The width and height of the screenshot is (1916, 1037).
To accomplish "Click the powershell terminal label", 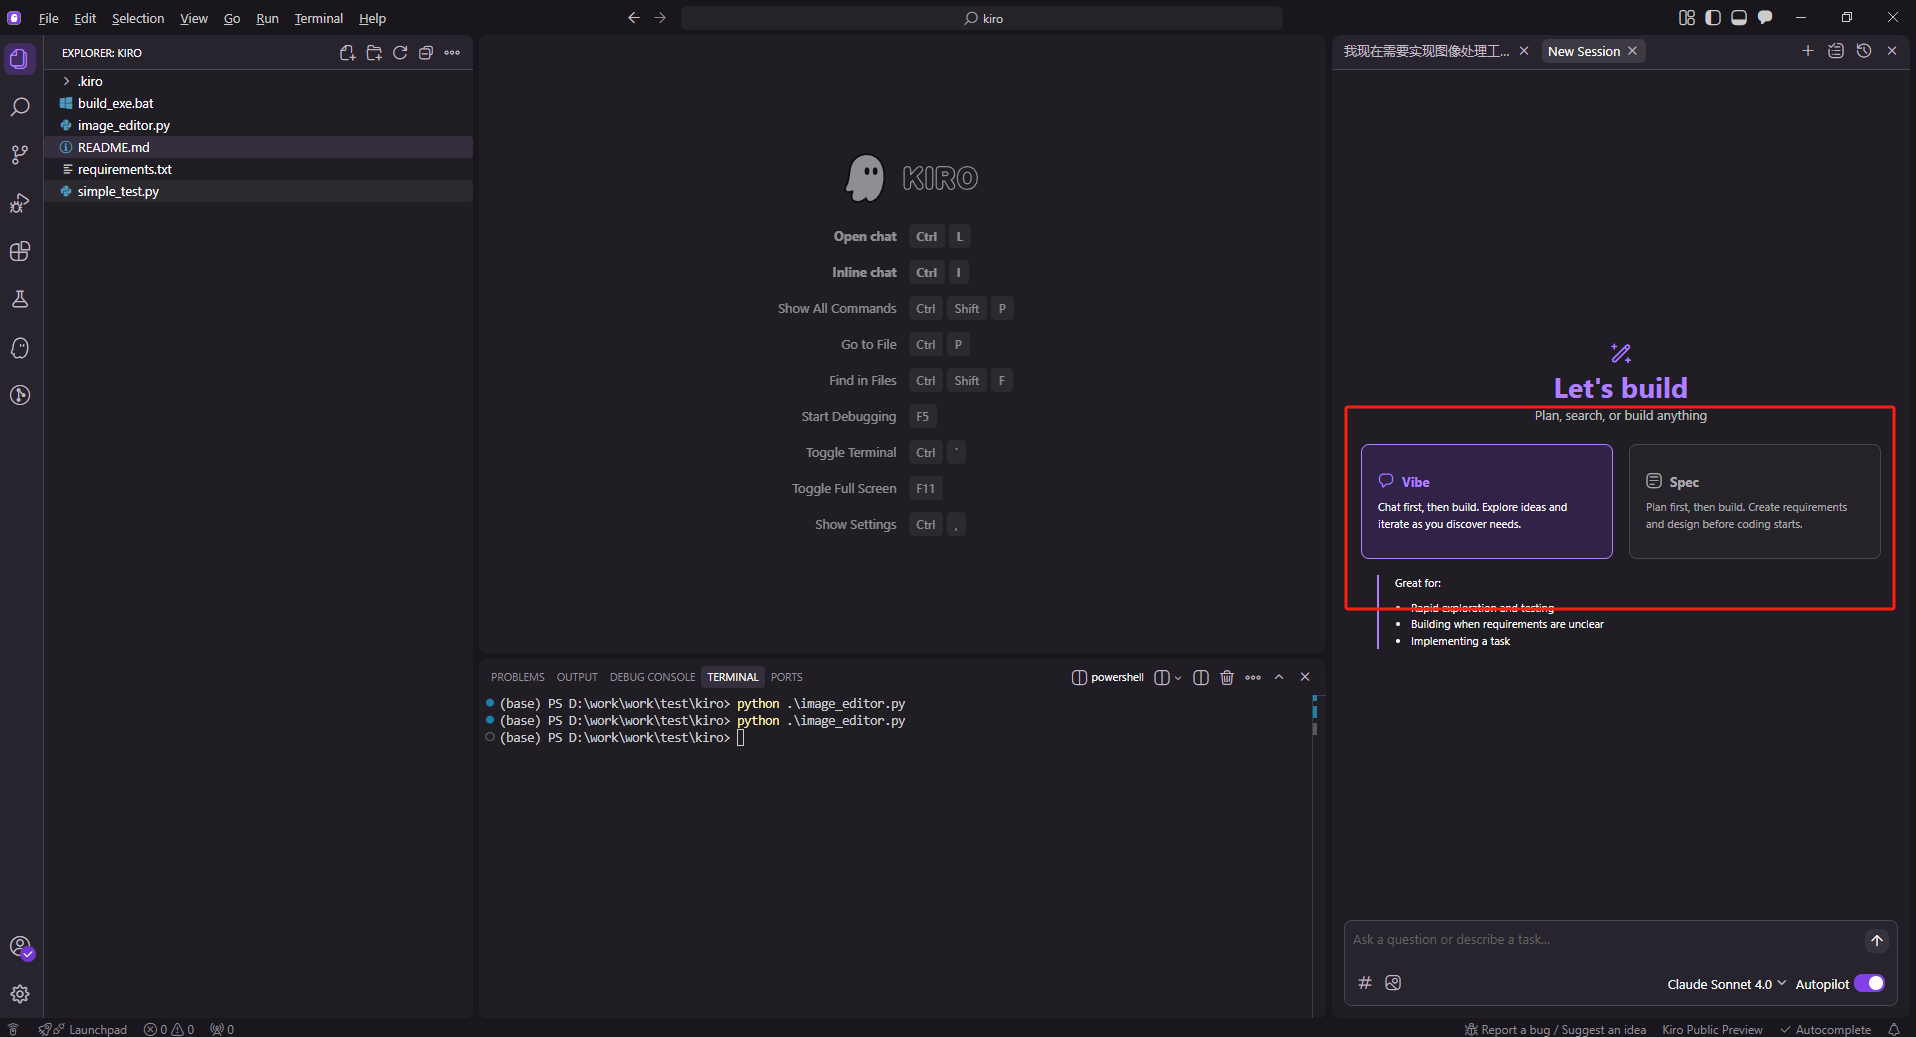I will pyautogui.click(x=1107, y=677).
